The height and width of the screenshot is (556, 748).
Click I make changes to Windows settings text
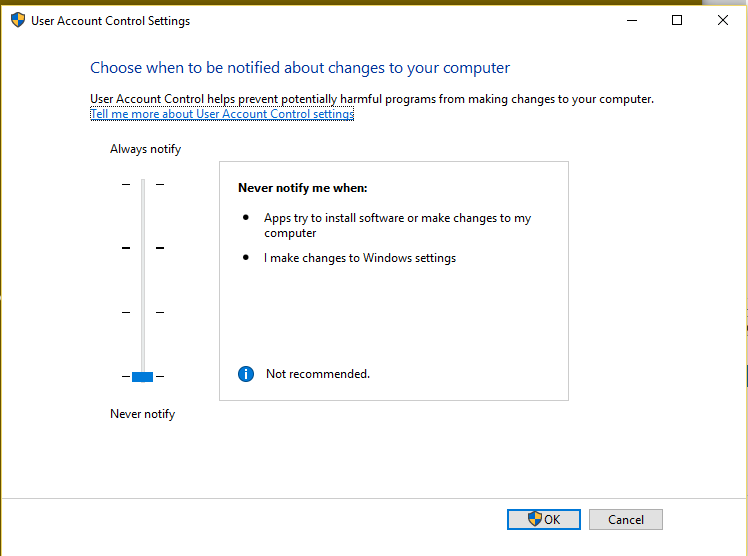[360, 258]
